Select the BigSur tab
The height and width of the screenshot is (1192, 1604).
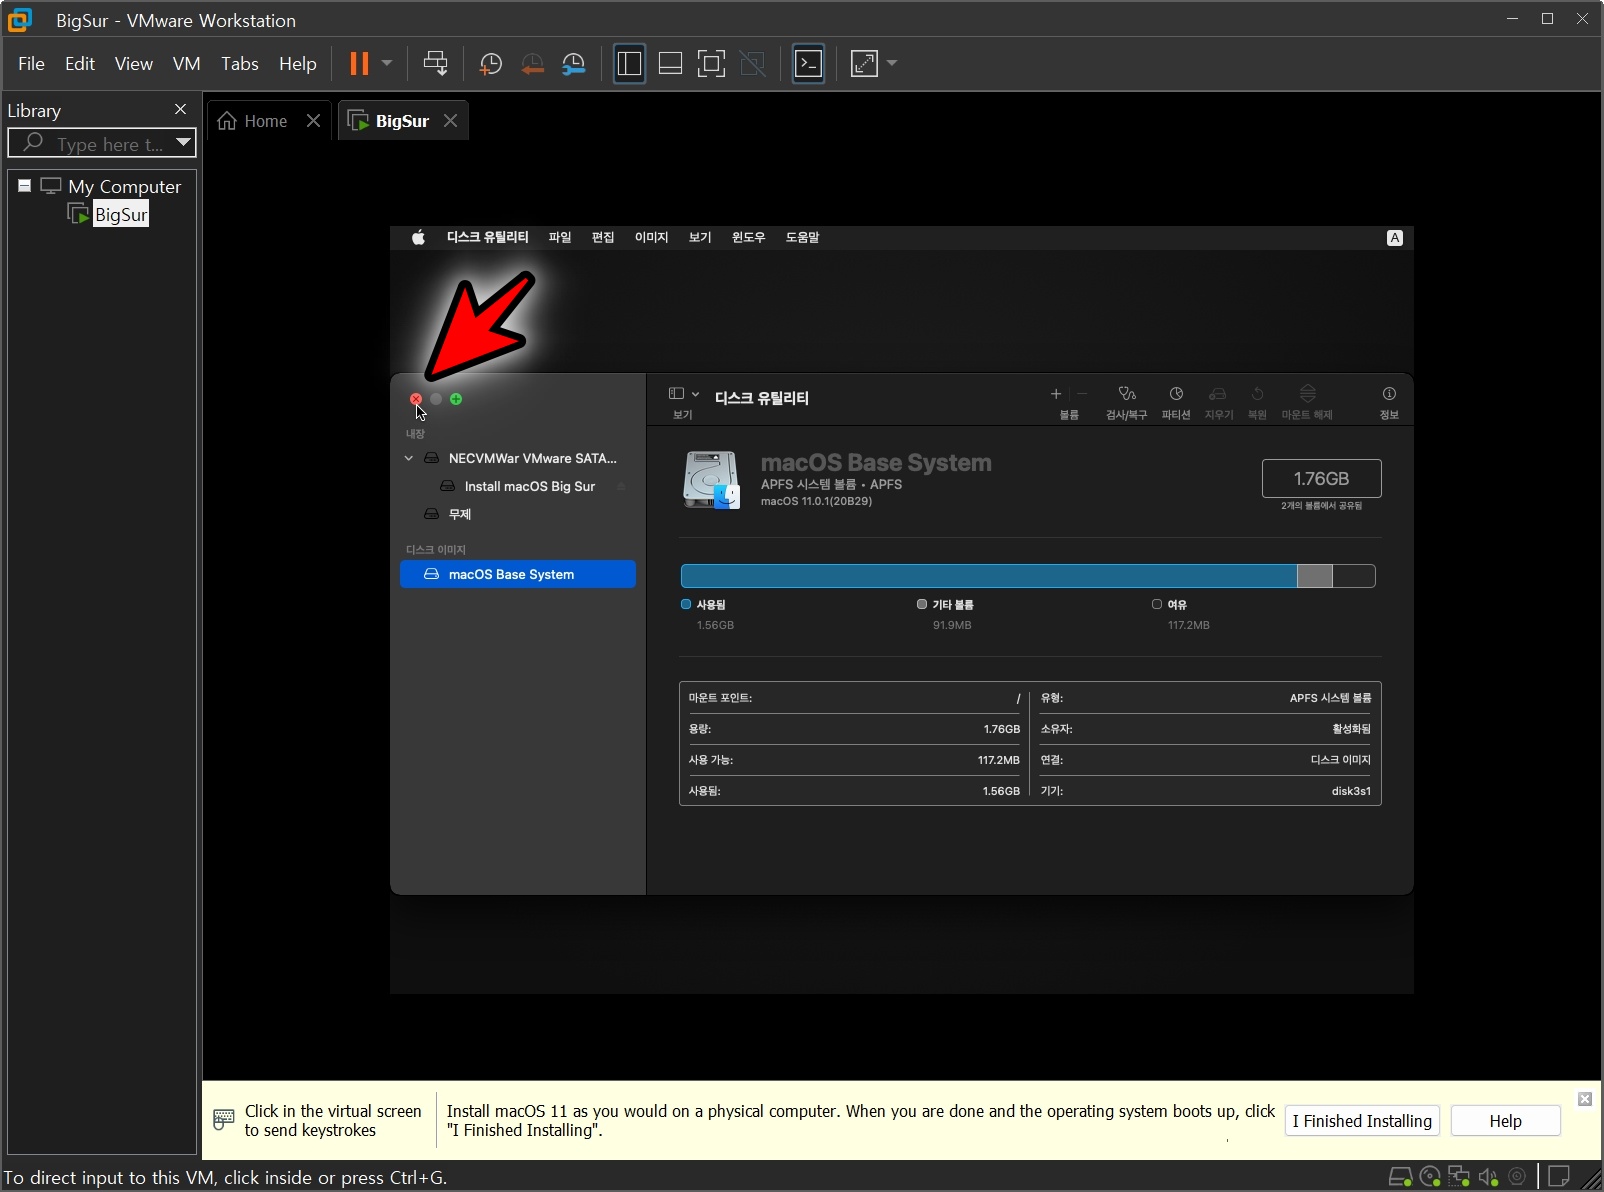point(389,121)
